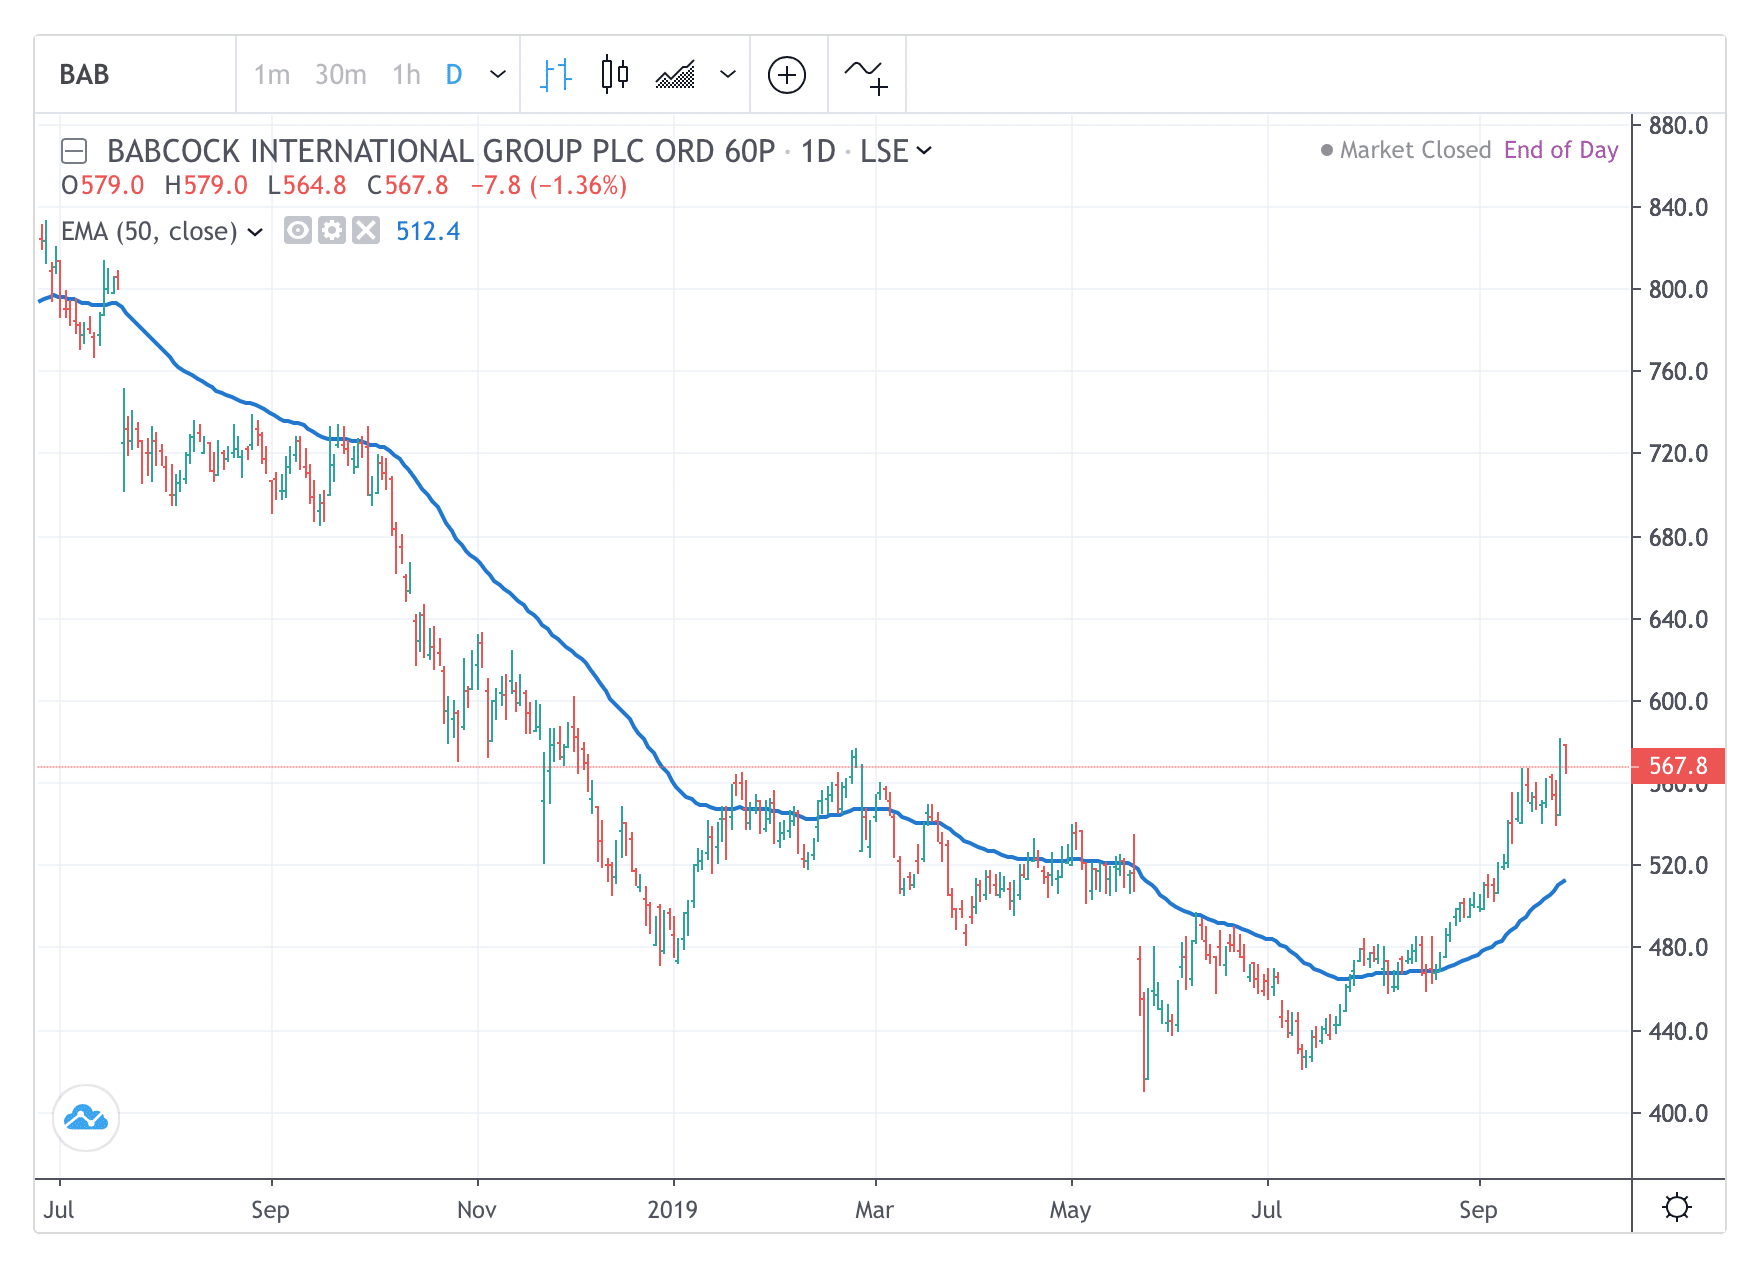Click the Compare or Add Symbol plus icon

pos(787,75)
